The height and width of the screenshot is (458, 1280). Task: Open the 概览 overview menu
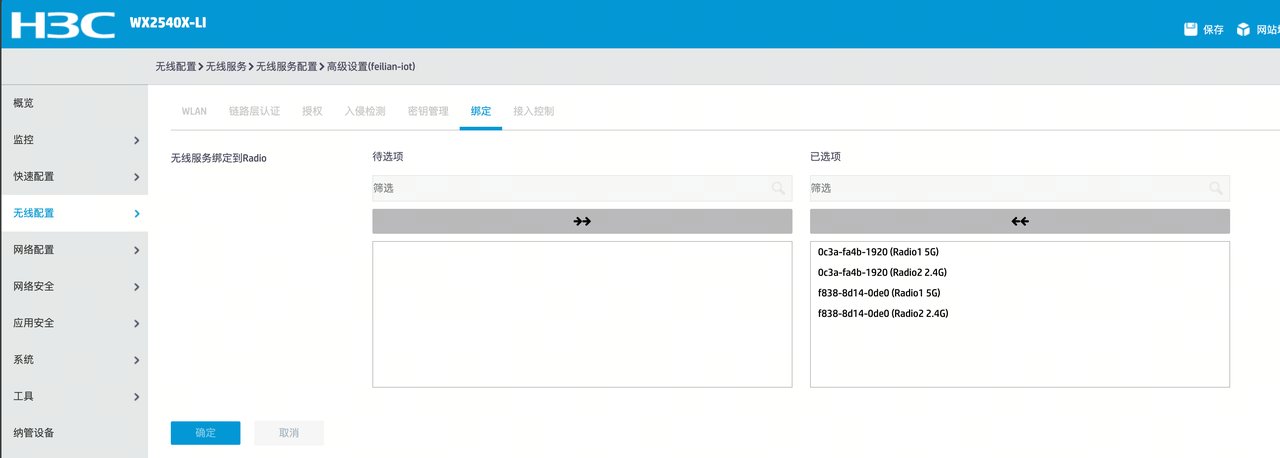click(x=74, y=103)
